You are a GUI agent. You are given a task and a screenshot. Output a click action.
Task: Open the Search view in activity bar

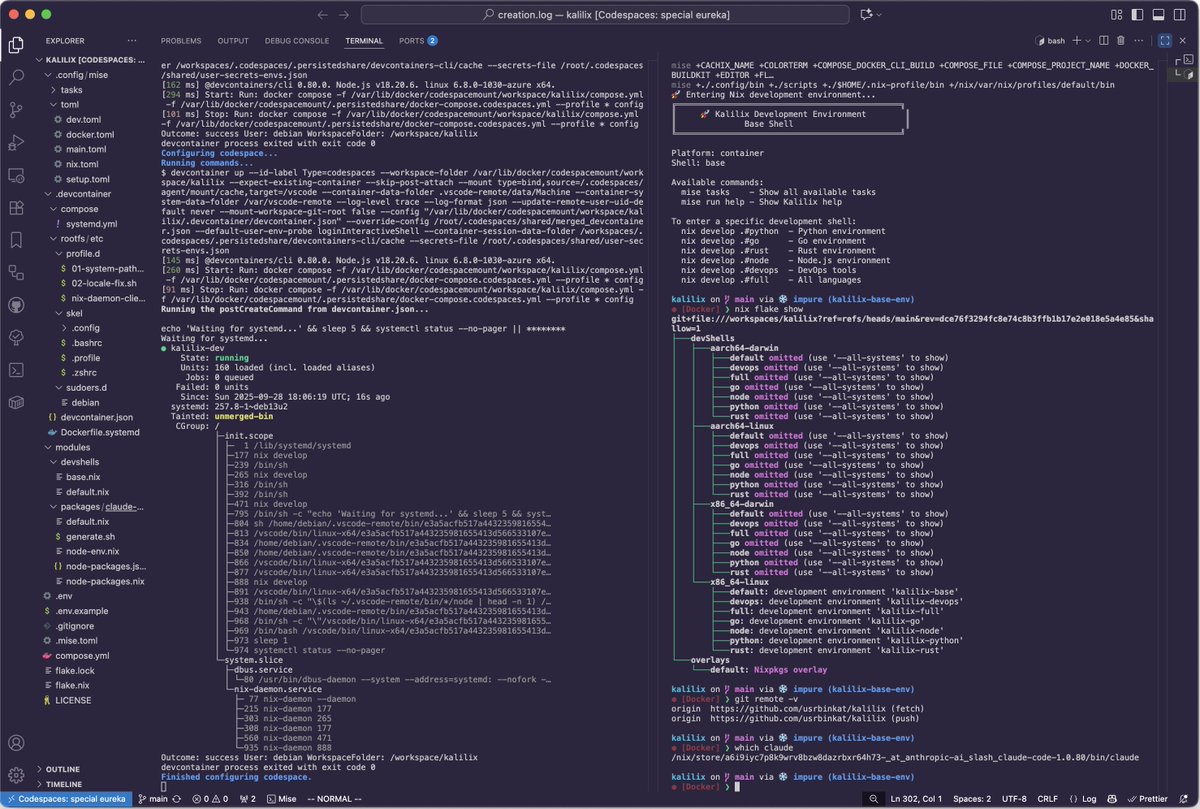point(16,77)
